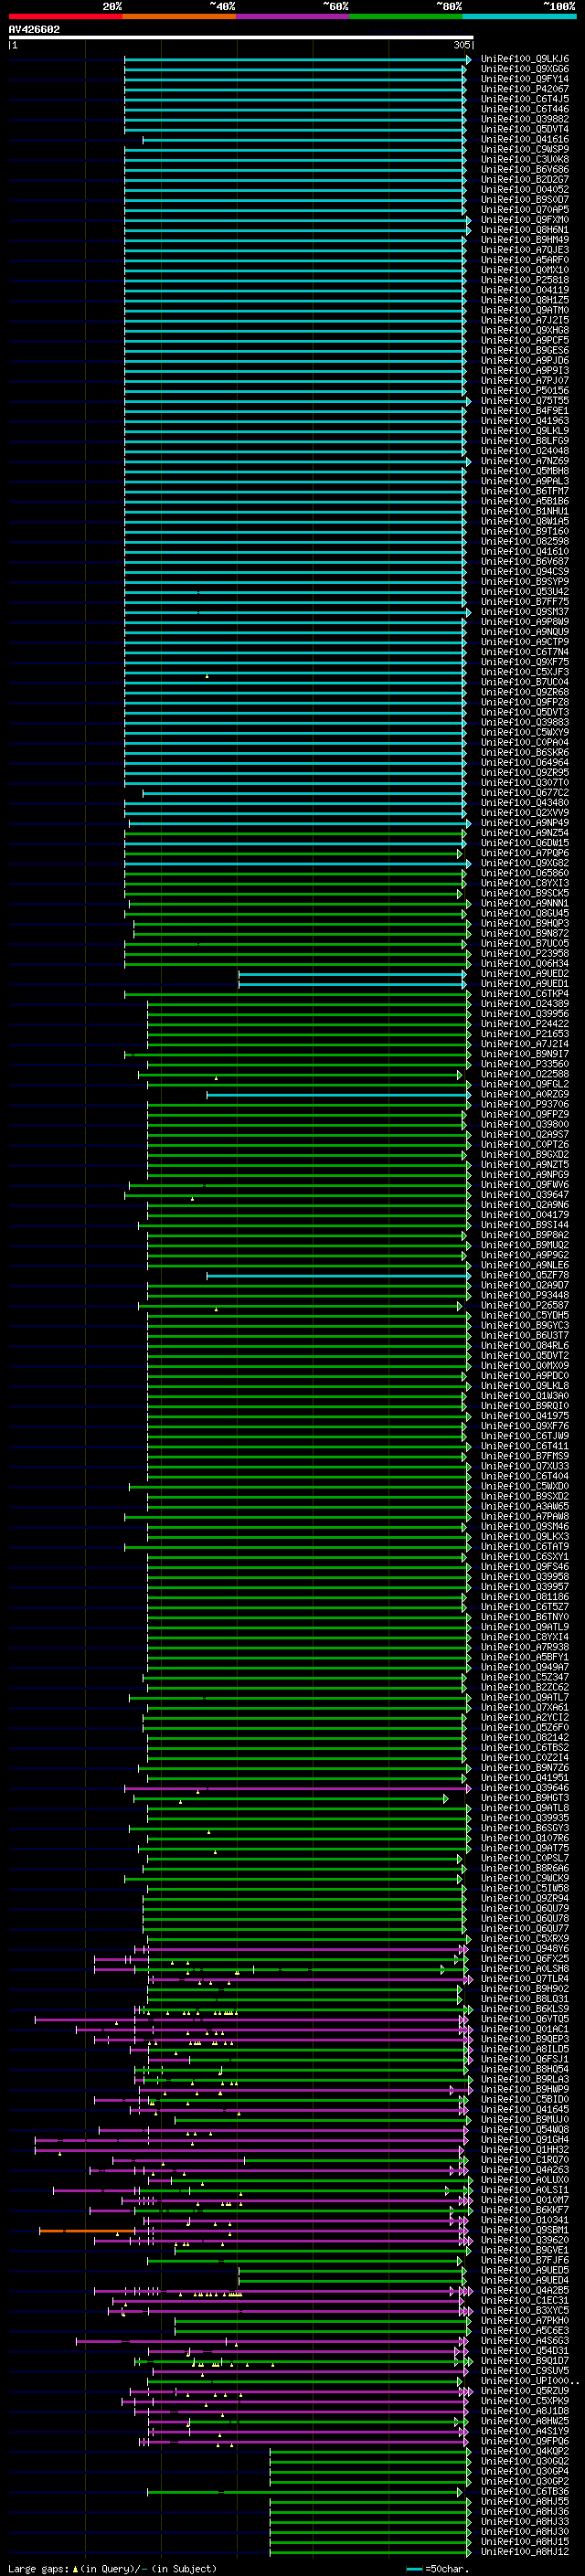The width and height of the screenshot is (585, 2576).
Task: Select the cyan alignment bar for UniRef100_A9UED2
Action: tap(352, 973)
